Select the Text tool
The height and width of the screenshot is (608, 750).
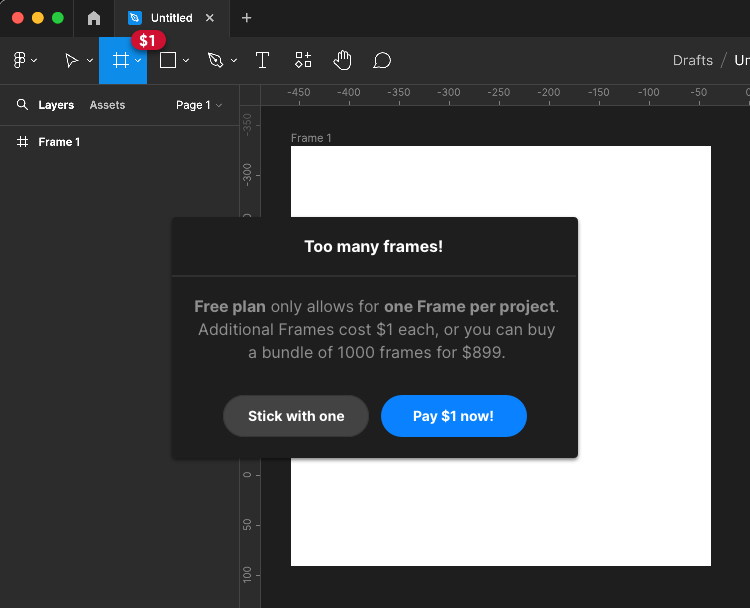point(262,60)
